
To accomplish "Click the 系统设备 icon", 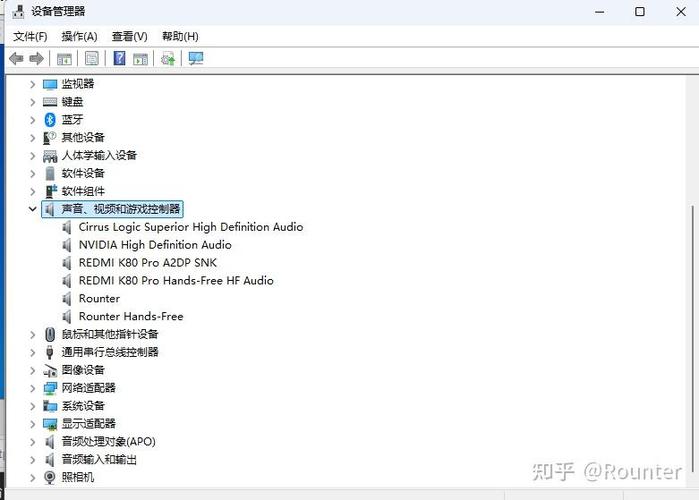I will (x=50, y=406).
